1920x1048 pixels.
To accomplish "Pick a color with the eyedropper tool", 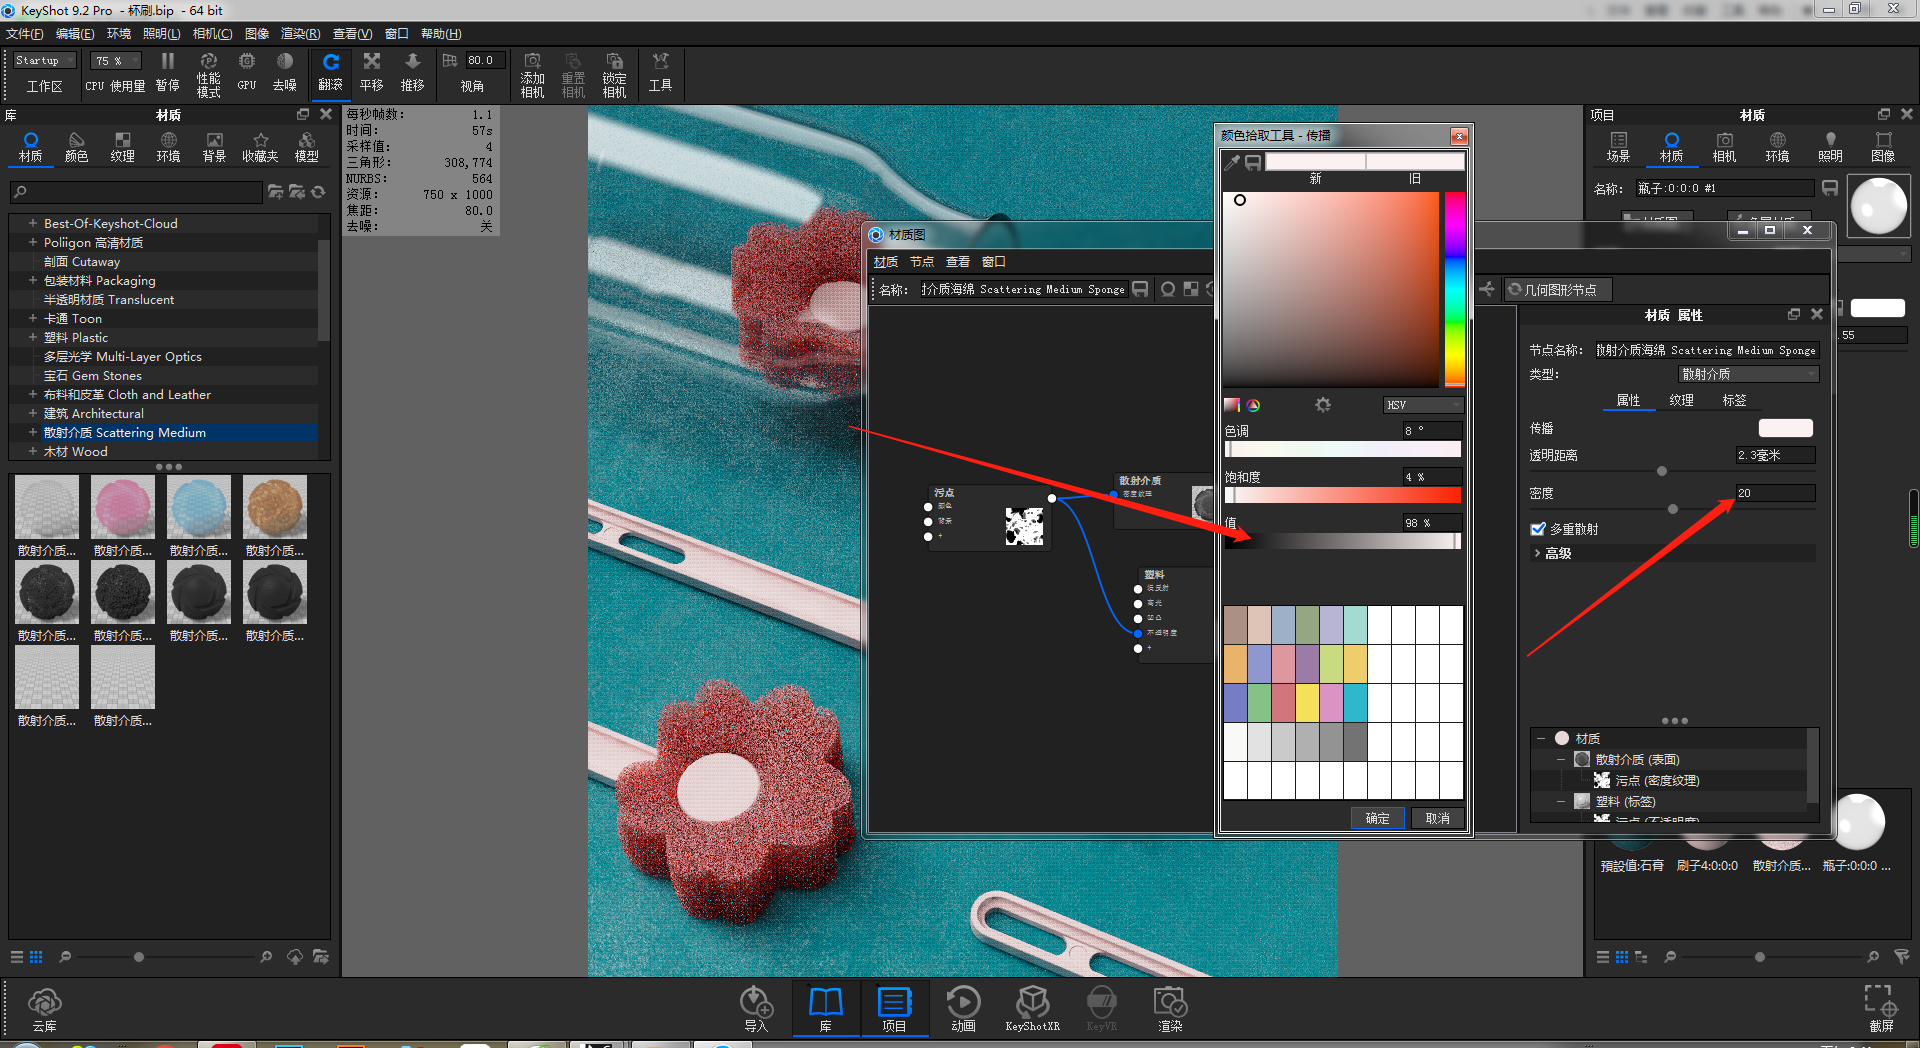I will coord(1231,161).
